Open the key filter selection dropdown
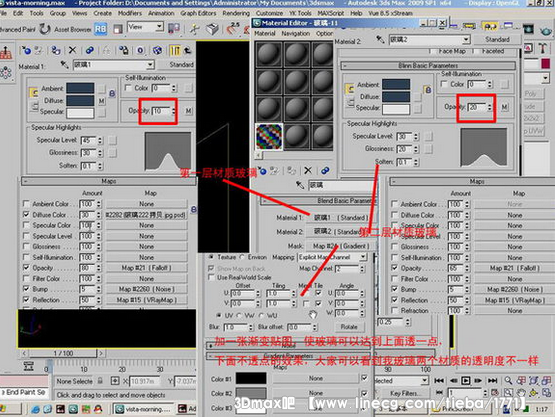The height and width of the screenshot is (420, 555). pos(424,381)
